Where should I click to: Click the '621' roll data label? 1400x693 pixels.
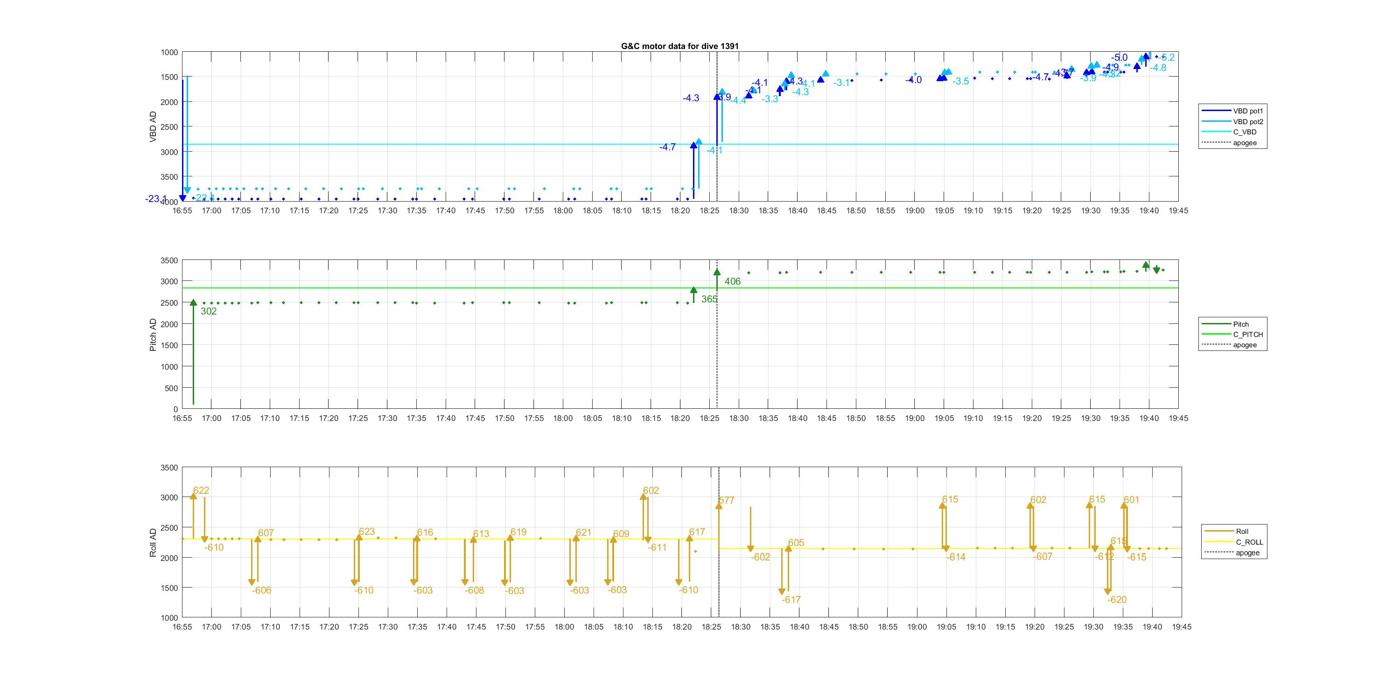(583, 533)
